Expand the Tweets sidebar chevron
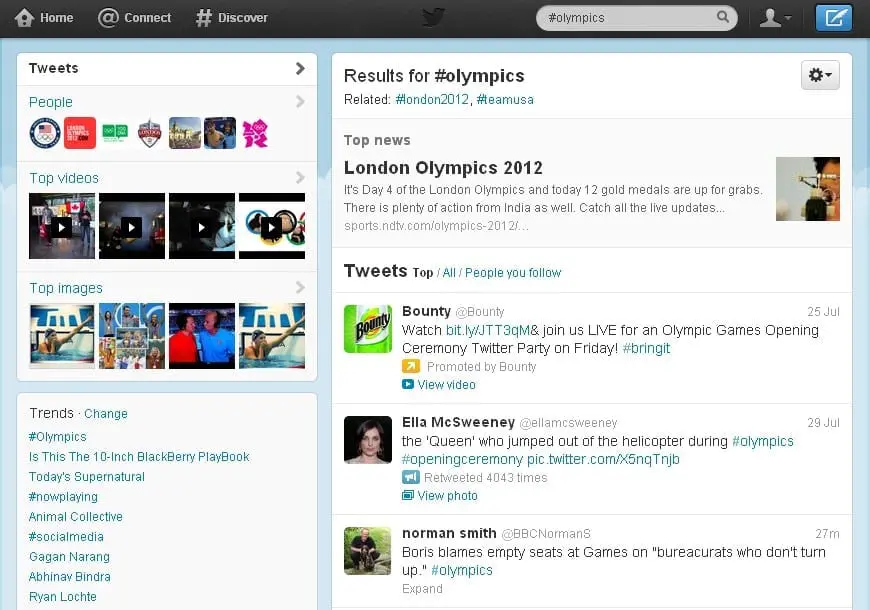The image size is (870, 610). point(300,68)
